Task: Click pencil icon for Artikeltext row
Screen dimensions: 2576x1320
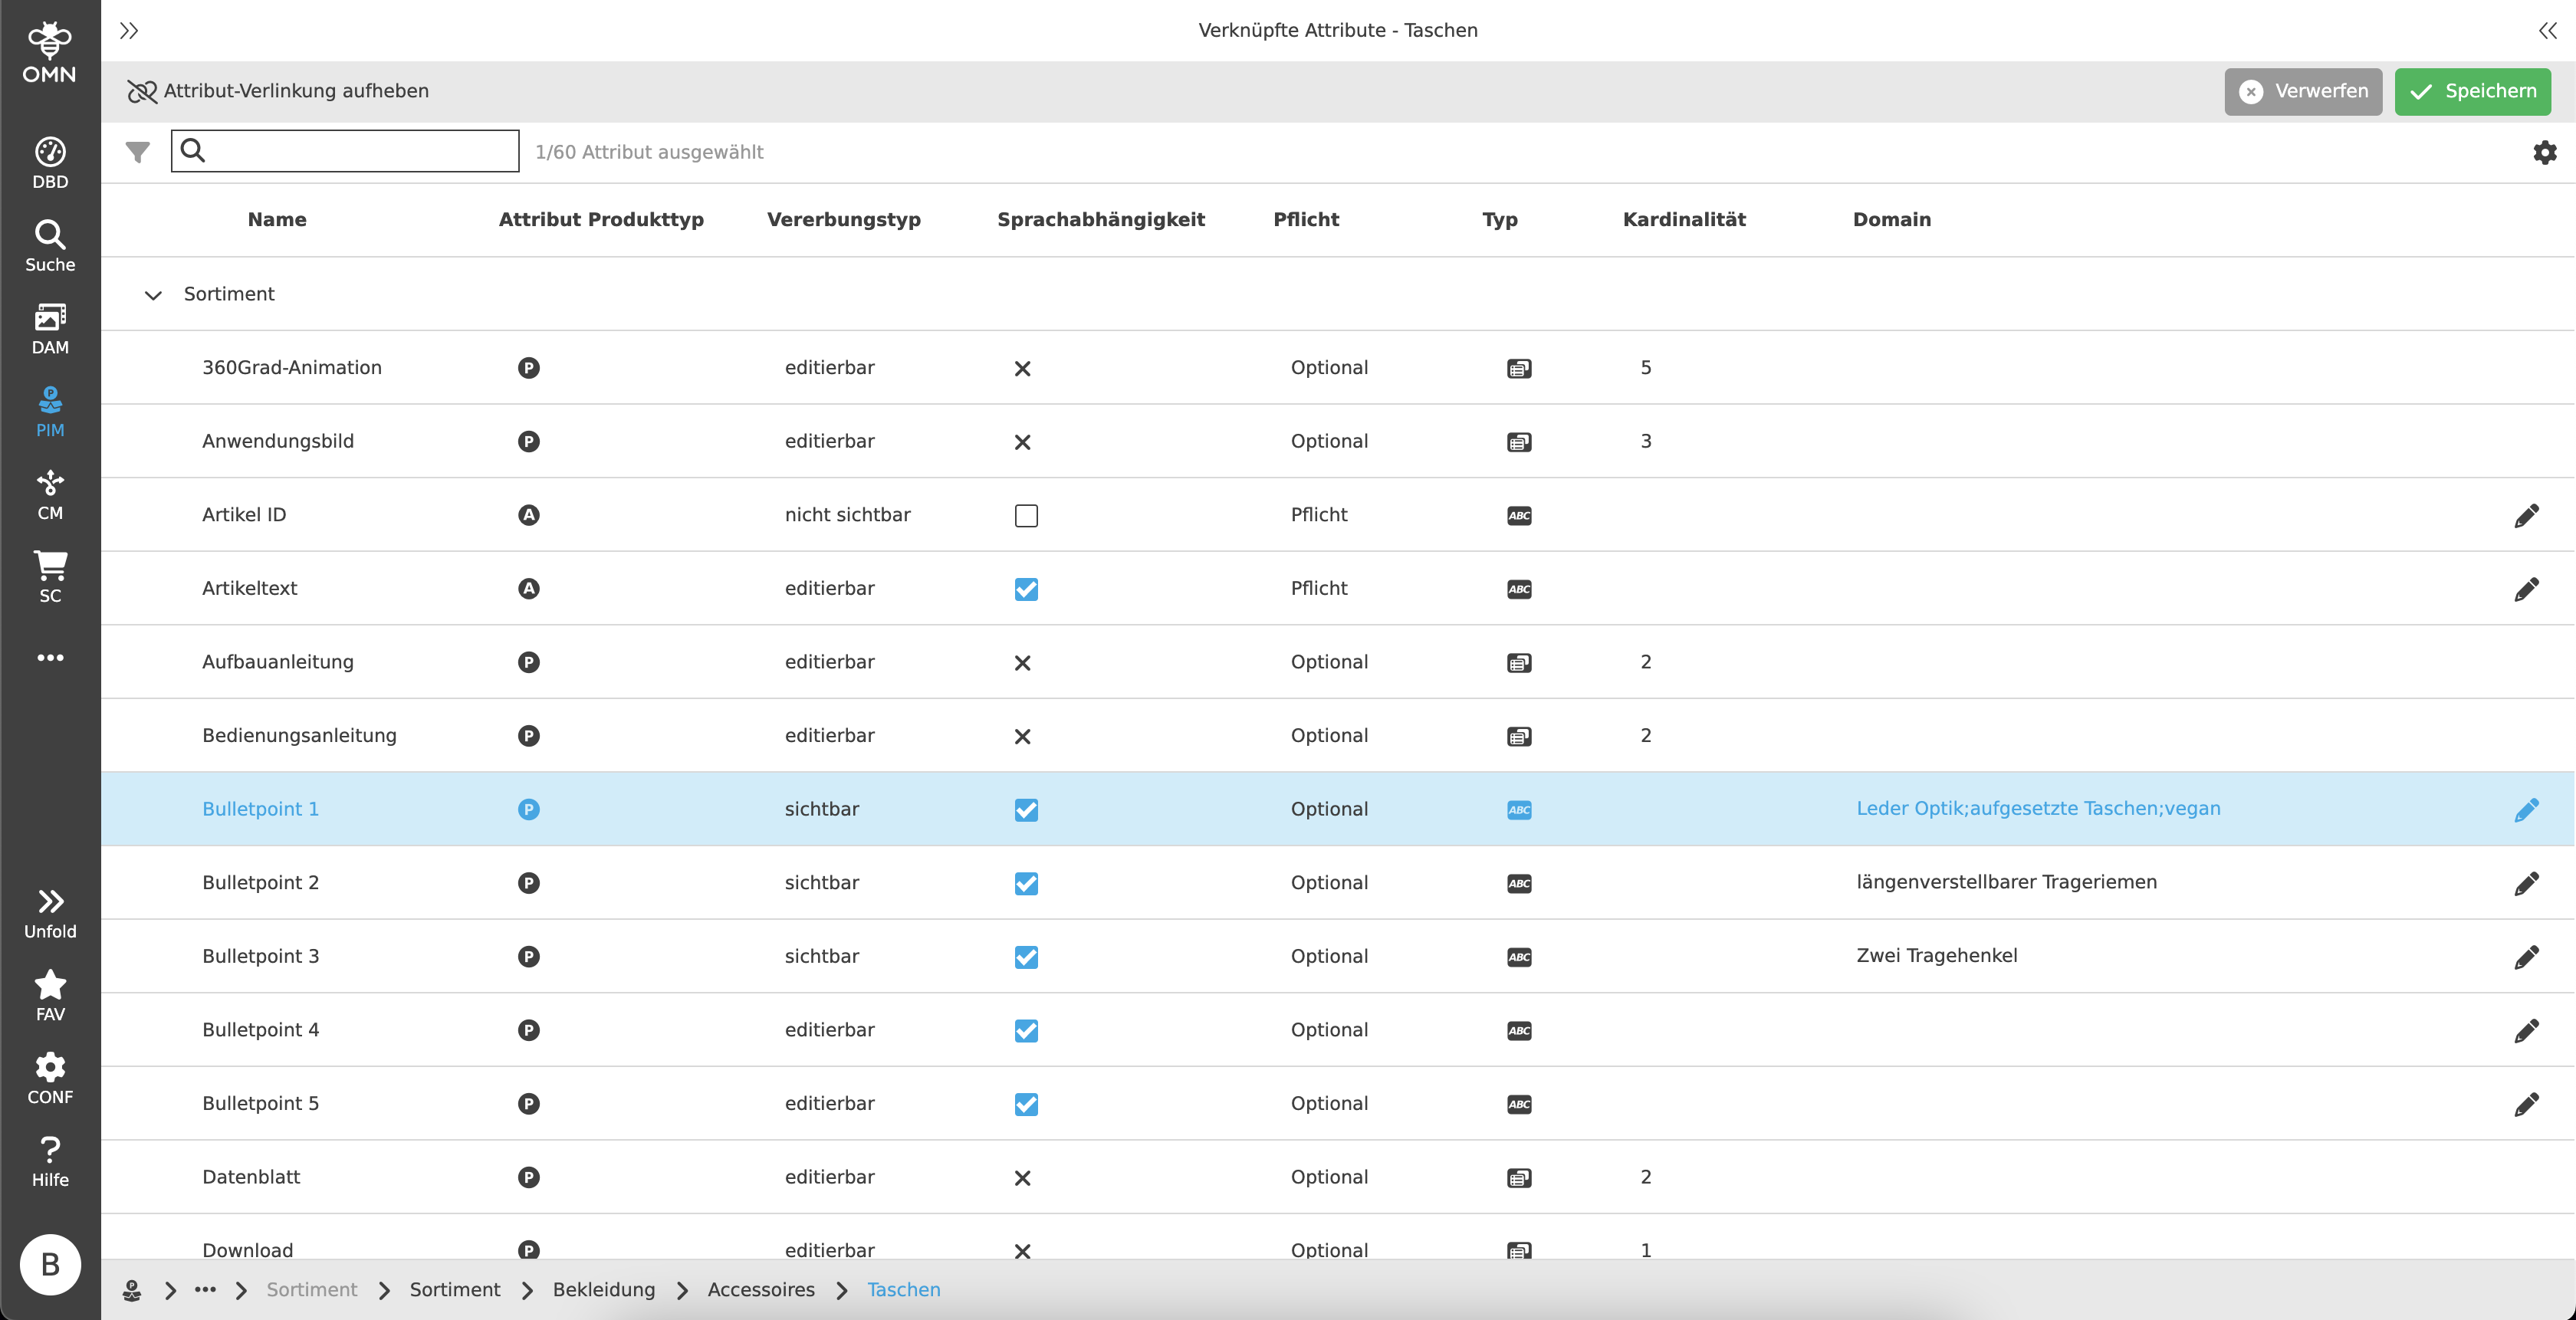Action: pyautogui.click(x=2526, y=589)
